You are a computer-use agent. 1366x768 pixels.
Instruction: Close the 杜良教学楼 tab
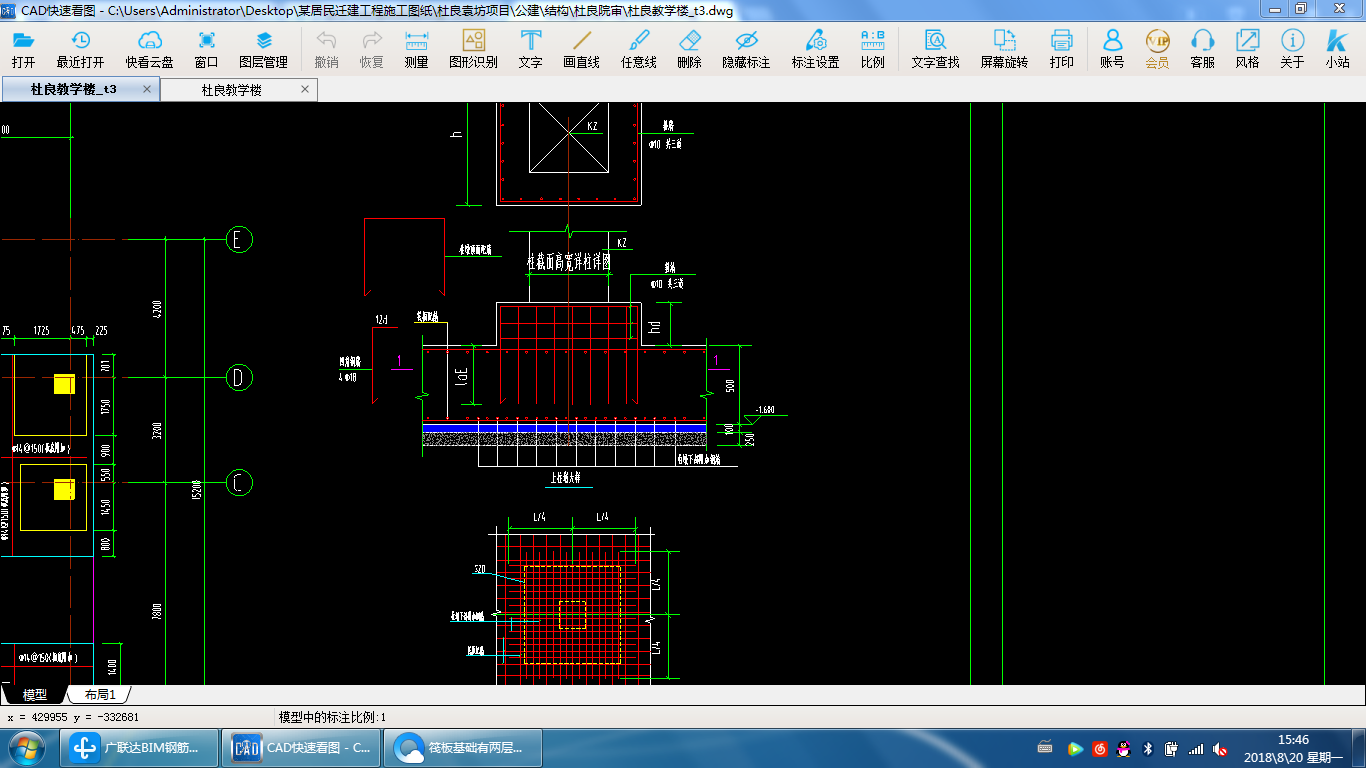coord(305,89)
